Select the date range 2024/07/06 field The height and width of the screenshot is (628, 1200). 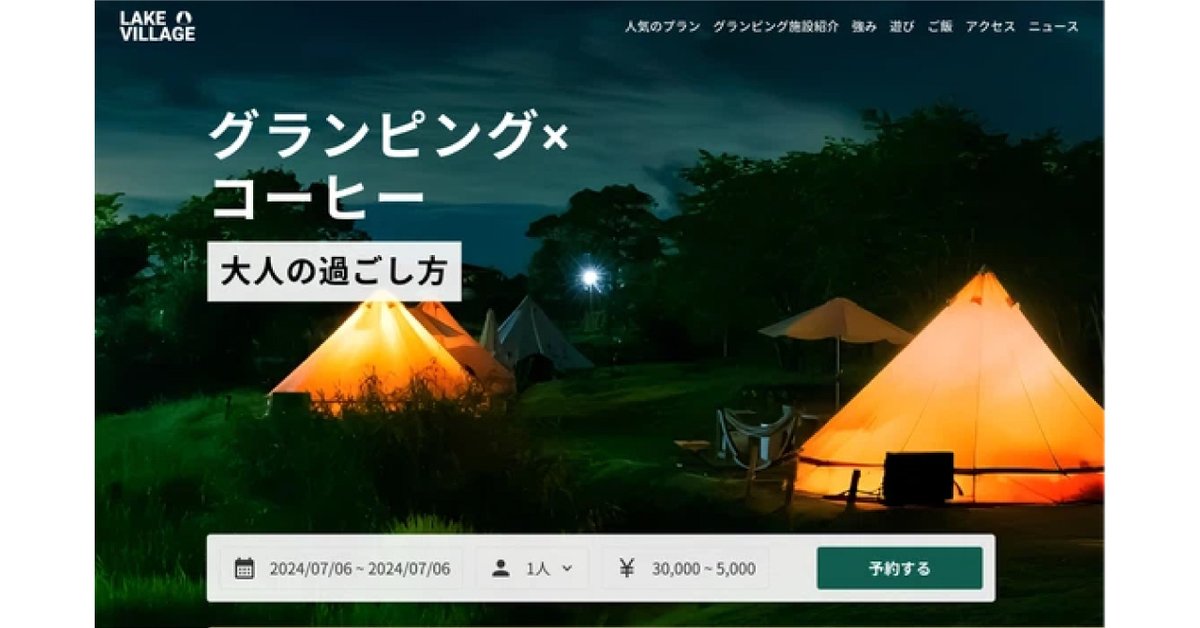pos(341,568)
